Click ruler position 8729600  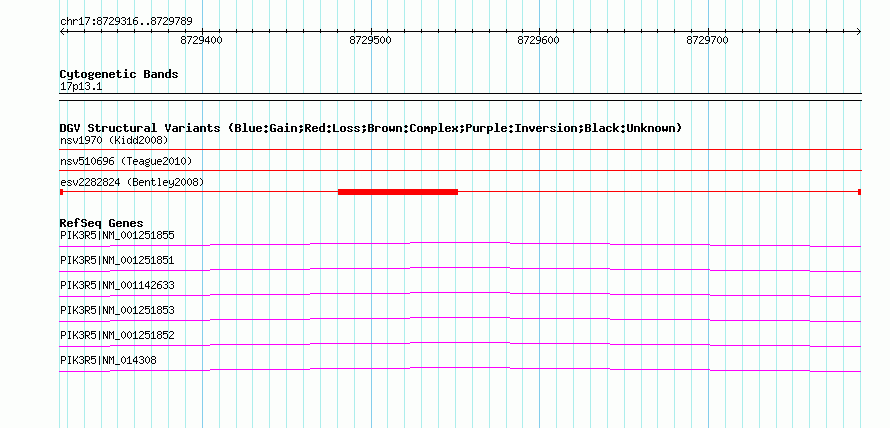coord(538,40)
